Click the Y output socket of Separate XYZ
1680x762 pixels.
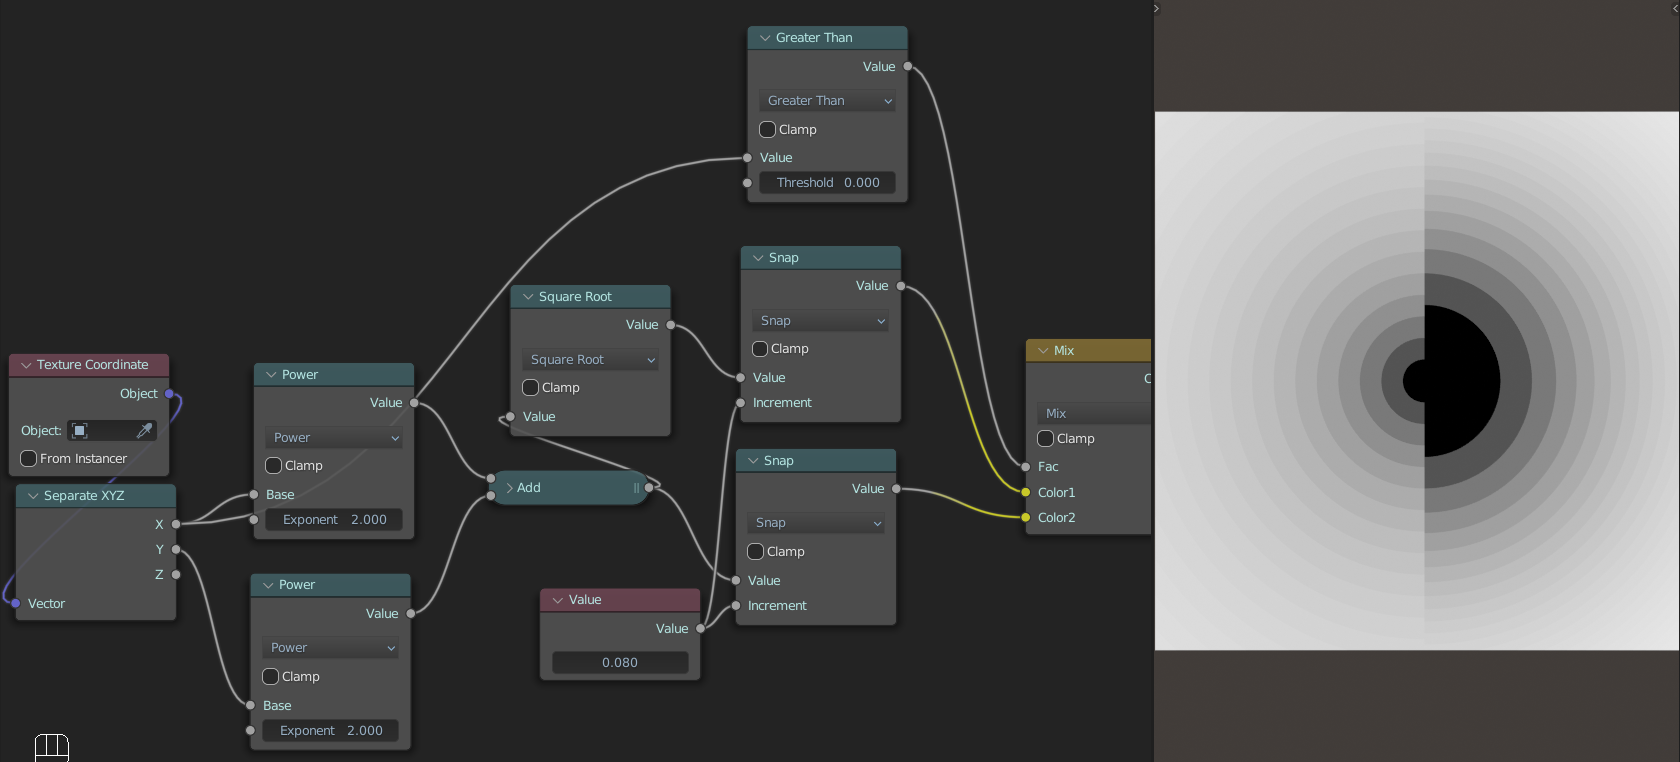176,549
